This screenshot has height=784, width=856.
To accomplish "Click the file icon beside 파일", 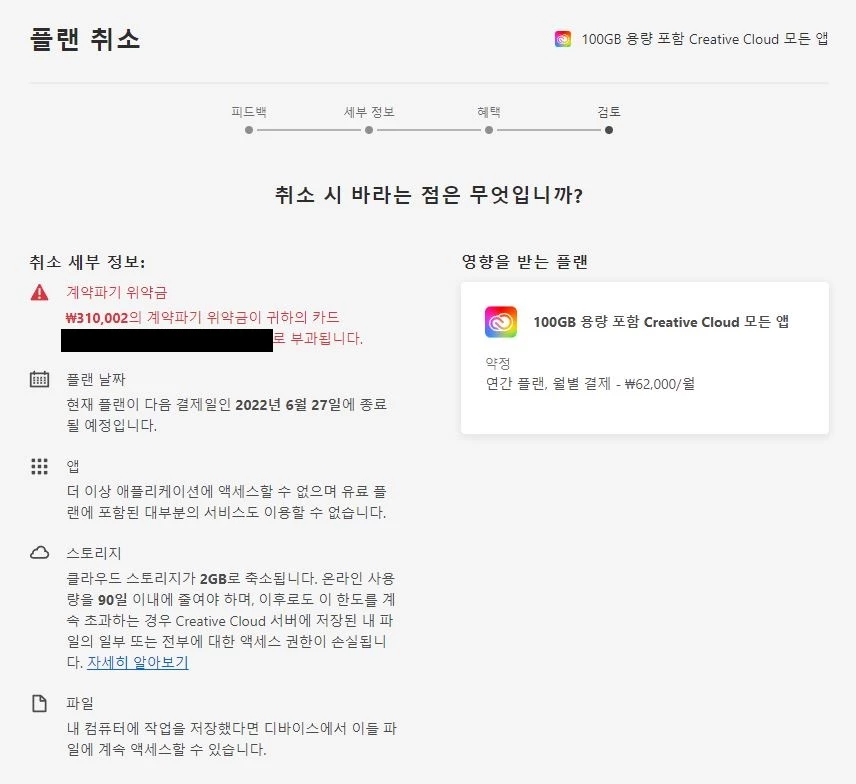I will (39, 703).
